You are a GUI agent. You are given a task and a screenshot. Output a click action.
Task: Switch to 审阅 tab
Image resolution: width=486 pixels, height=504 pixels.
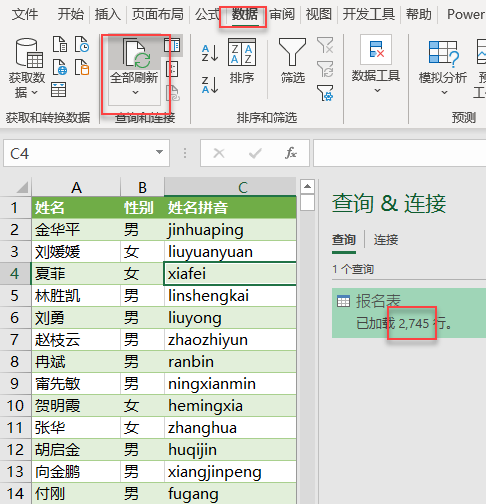pyautogui.click(x=282, y=15)
